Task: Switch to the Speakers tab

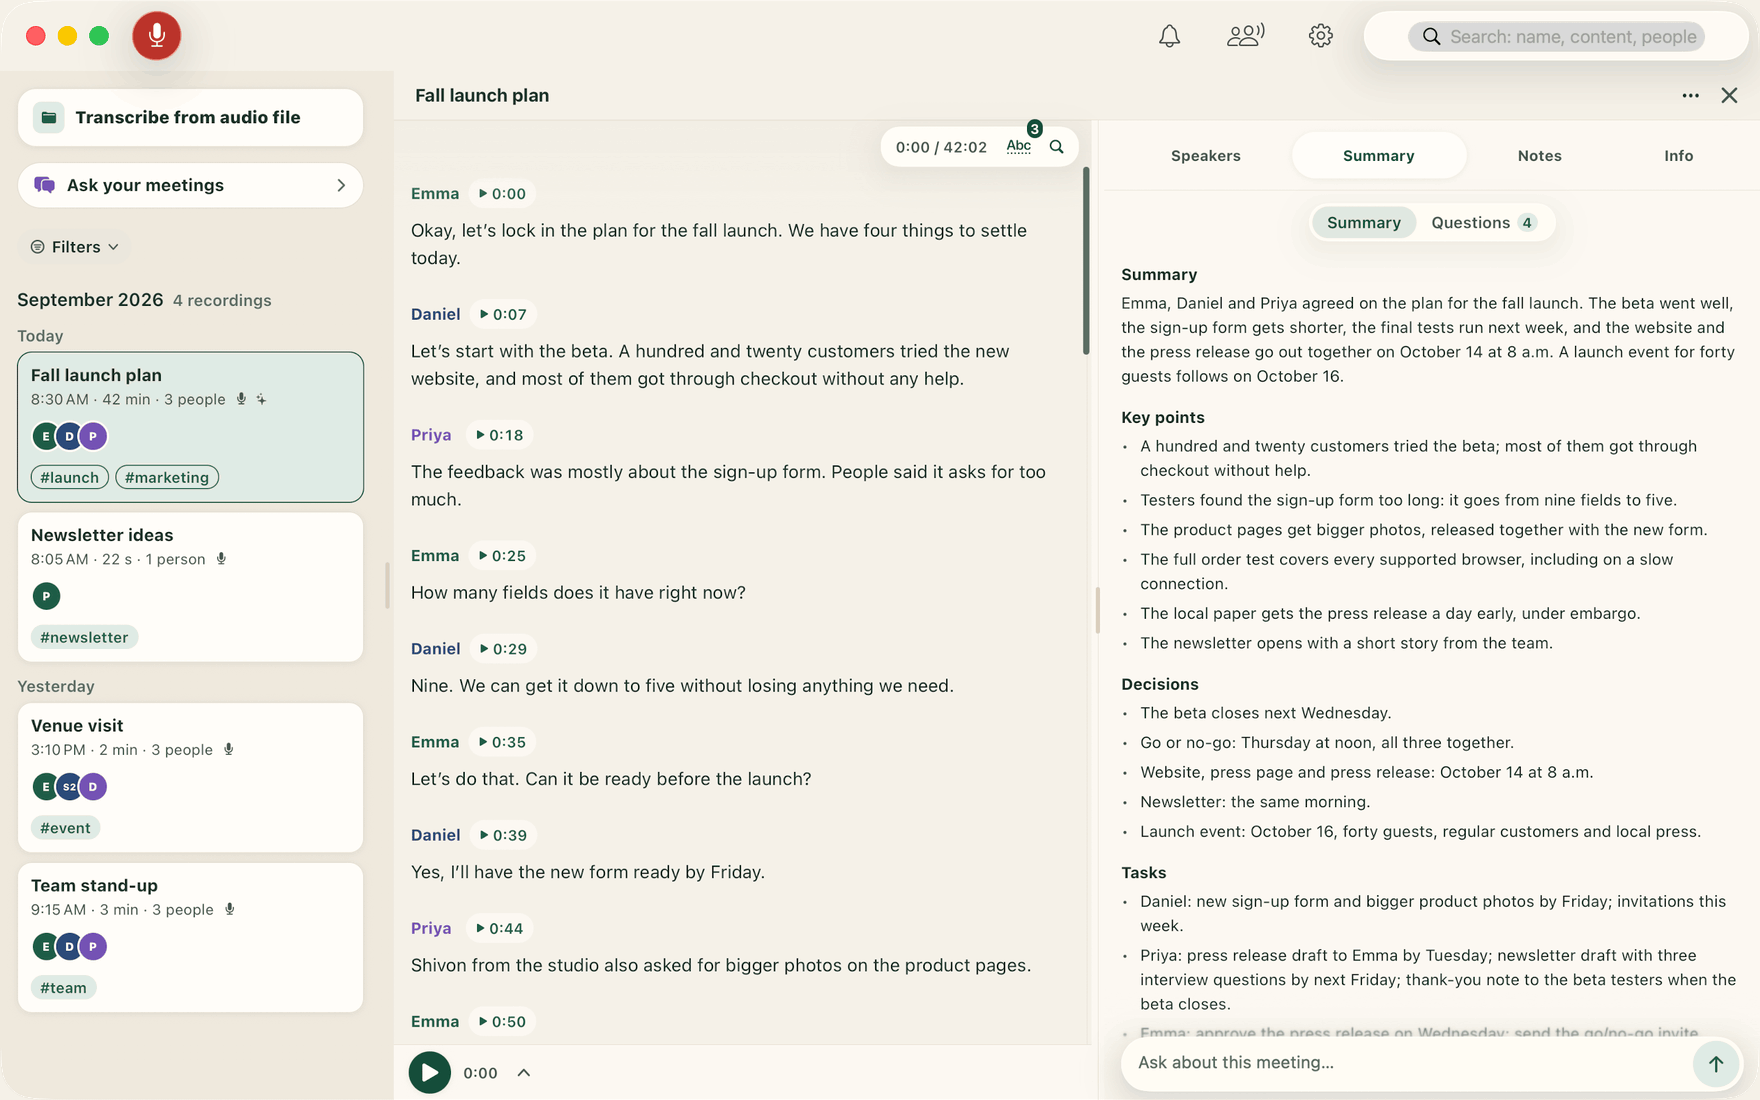Action: (x=1205, y=156)
